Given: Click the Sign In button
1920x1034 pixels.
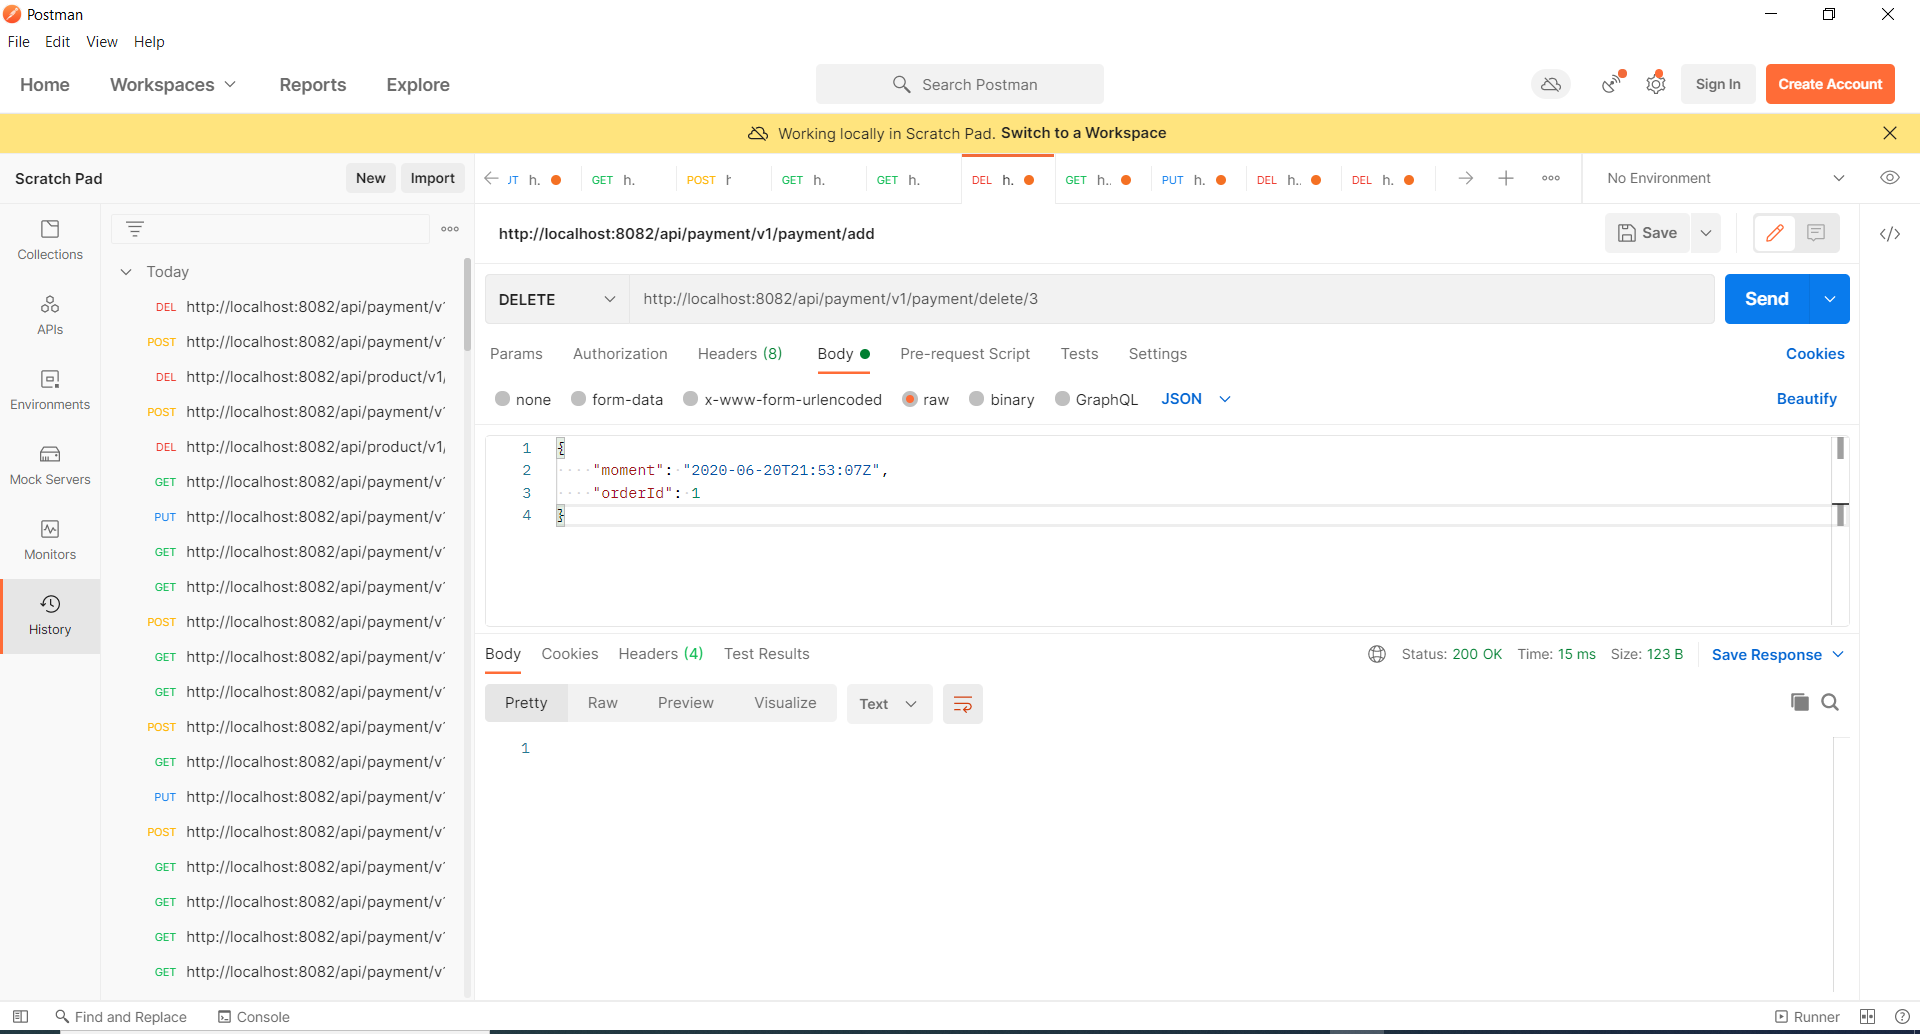Looking at the screenshot, I should point(1718,84).
